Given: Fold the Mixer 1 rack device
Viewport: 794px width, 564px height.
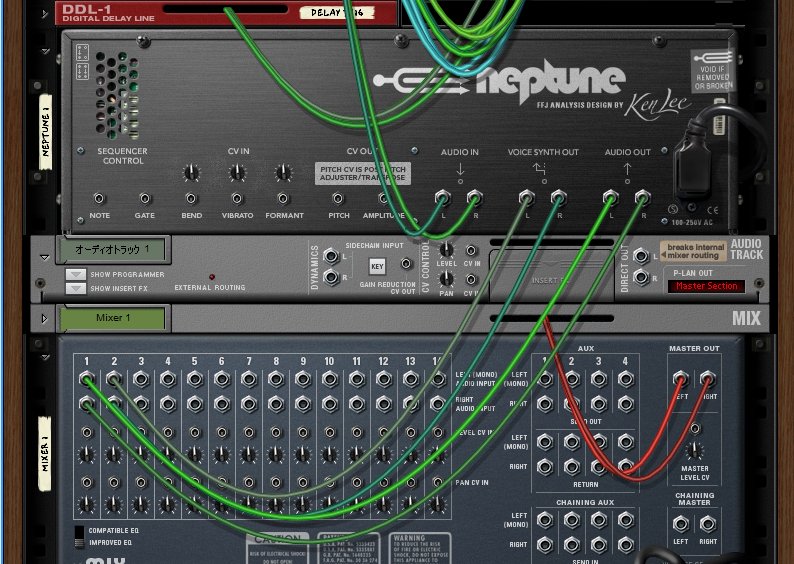Looking at the screenshot, I should (45, 357).
